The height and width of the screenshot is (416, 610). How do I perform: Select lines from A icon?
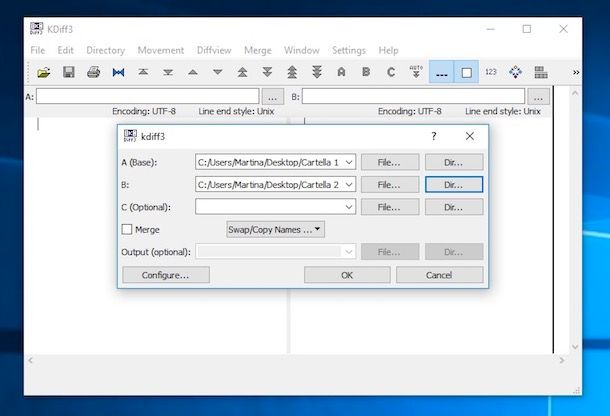point(341,72)
